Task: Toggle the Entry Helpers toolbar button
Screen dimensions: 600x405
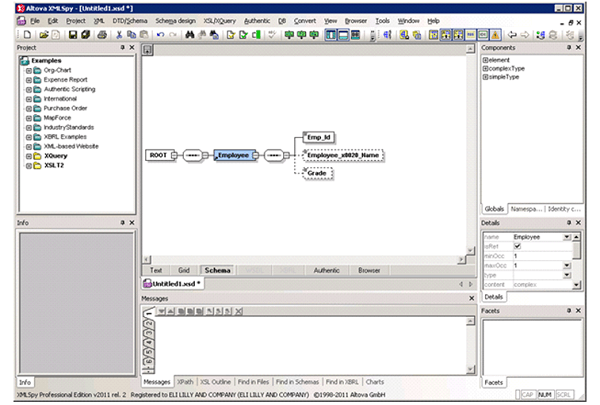Action: click(355, 35)
